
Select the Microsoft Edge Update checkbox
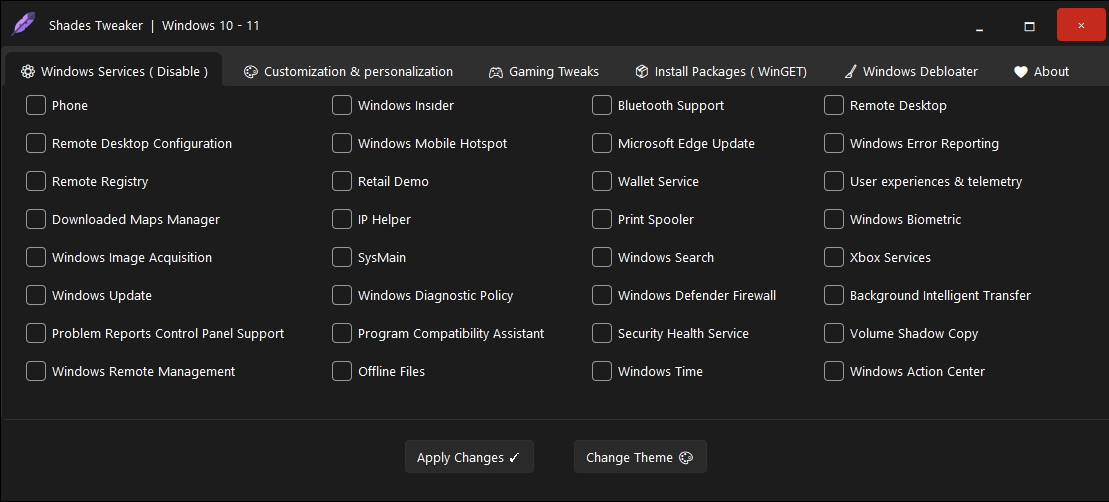pos(602,143)
